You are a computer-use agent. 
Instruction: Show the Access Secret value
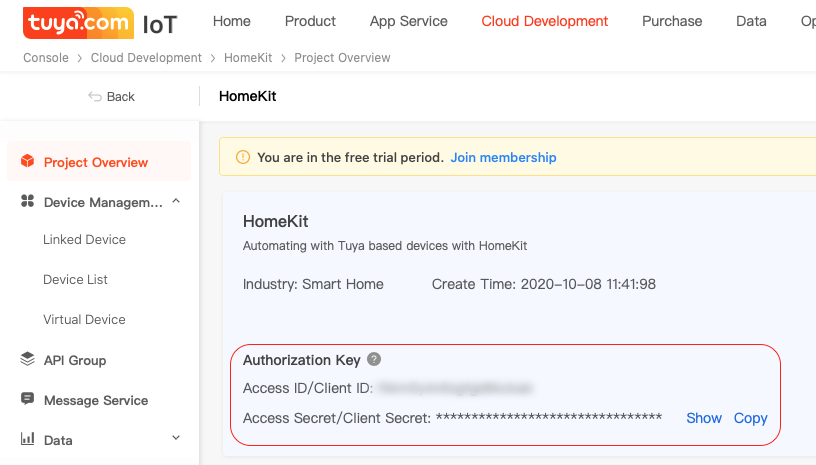tap(704, 418)
